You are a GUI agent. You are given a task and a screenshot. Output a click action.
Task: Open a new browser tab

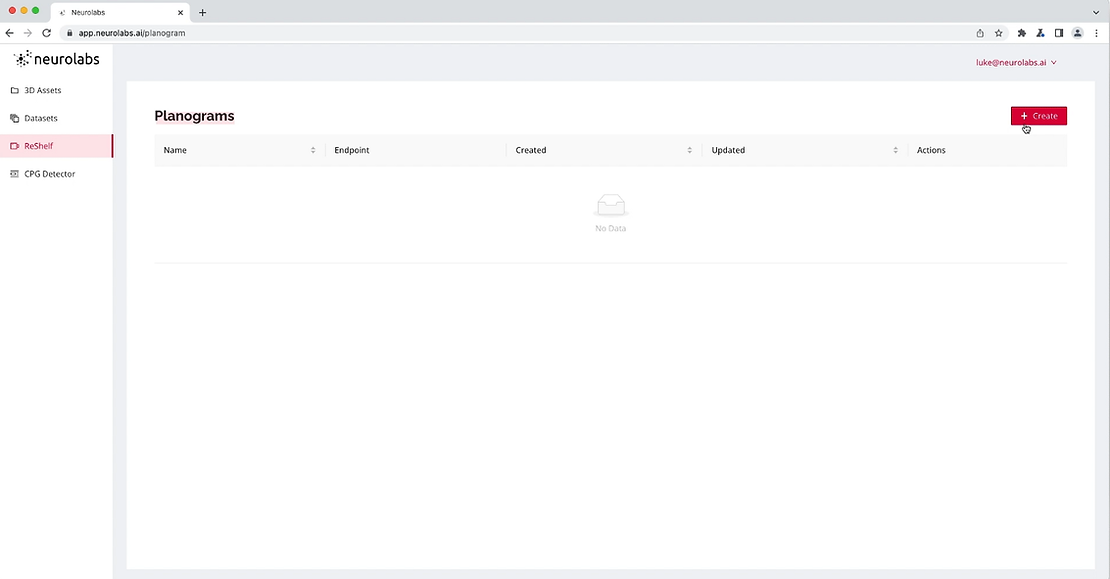tap(202, 13)
